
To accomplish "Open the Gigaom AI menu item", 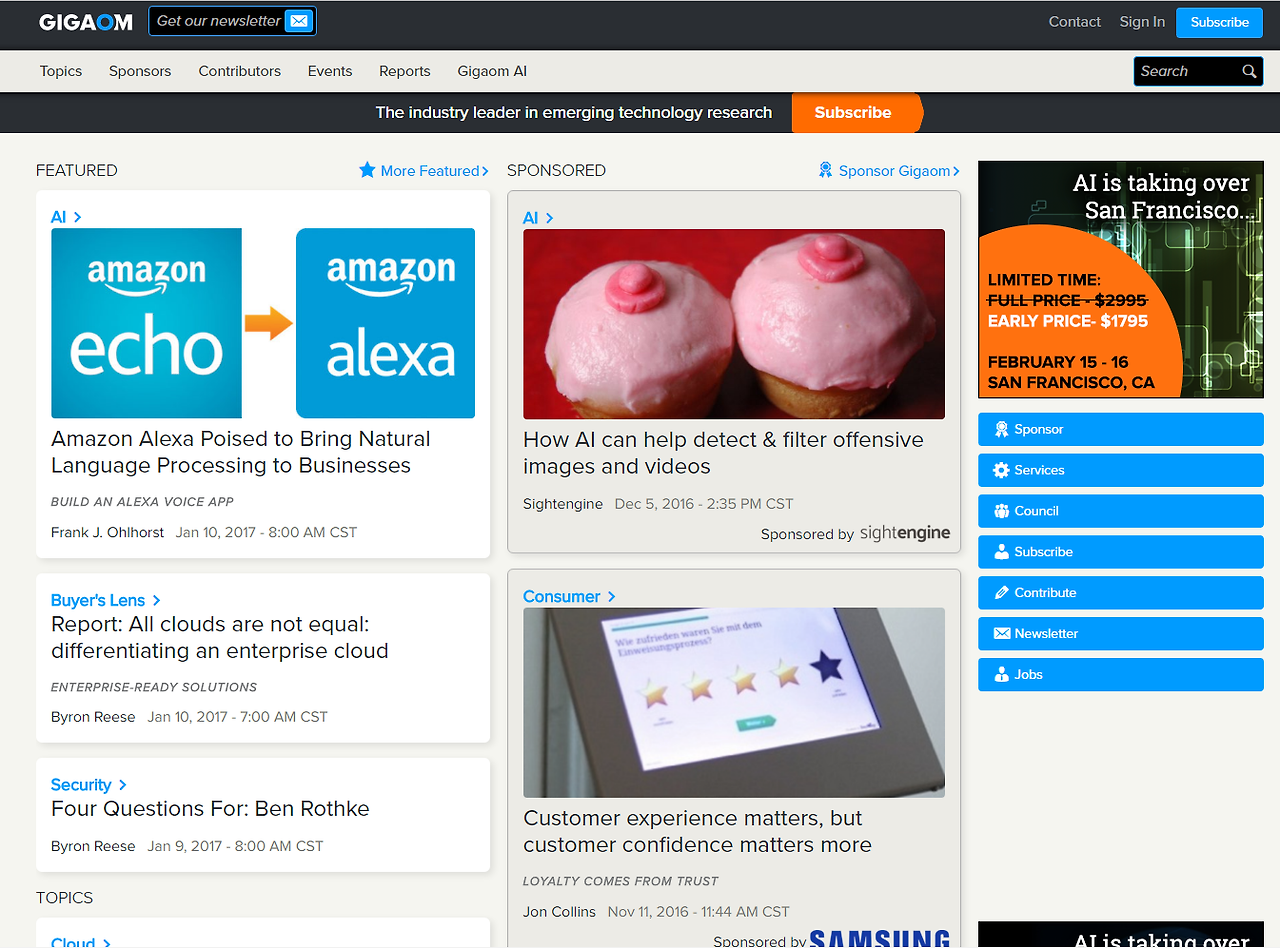I will tap(492, 71).
